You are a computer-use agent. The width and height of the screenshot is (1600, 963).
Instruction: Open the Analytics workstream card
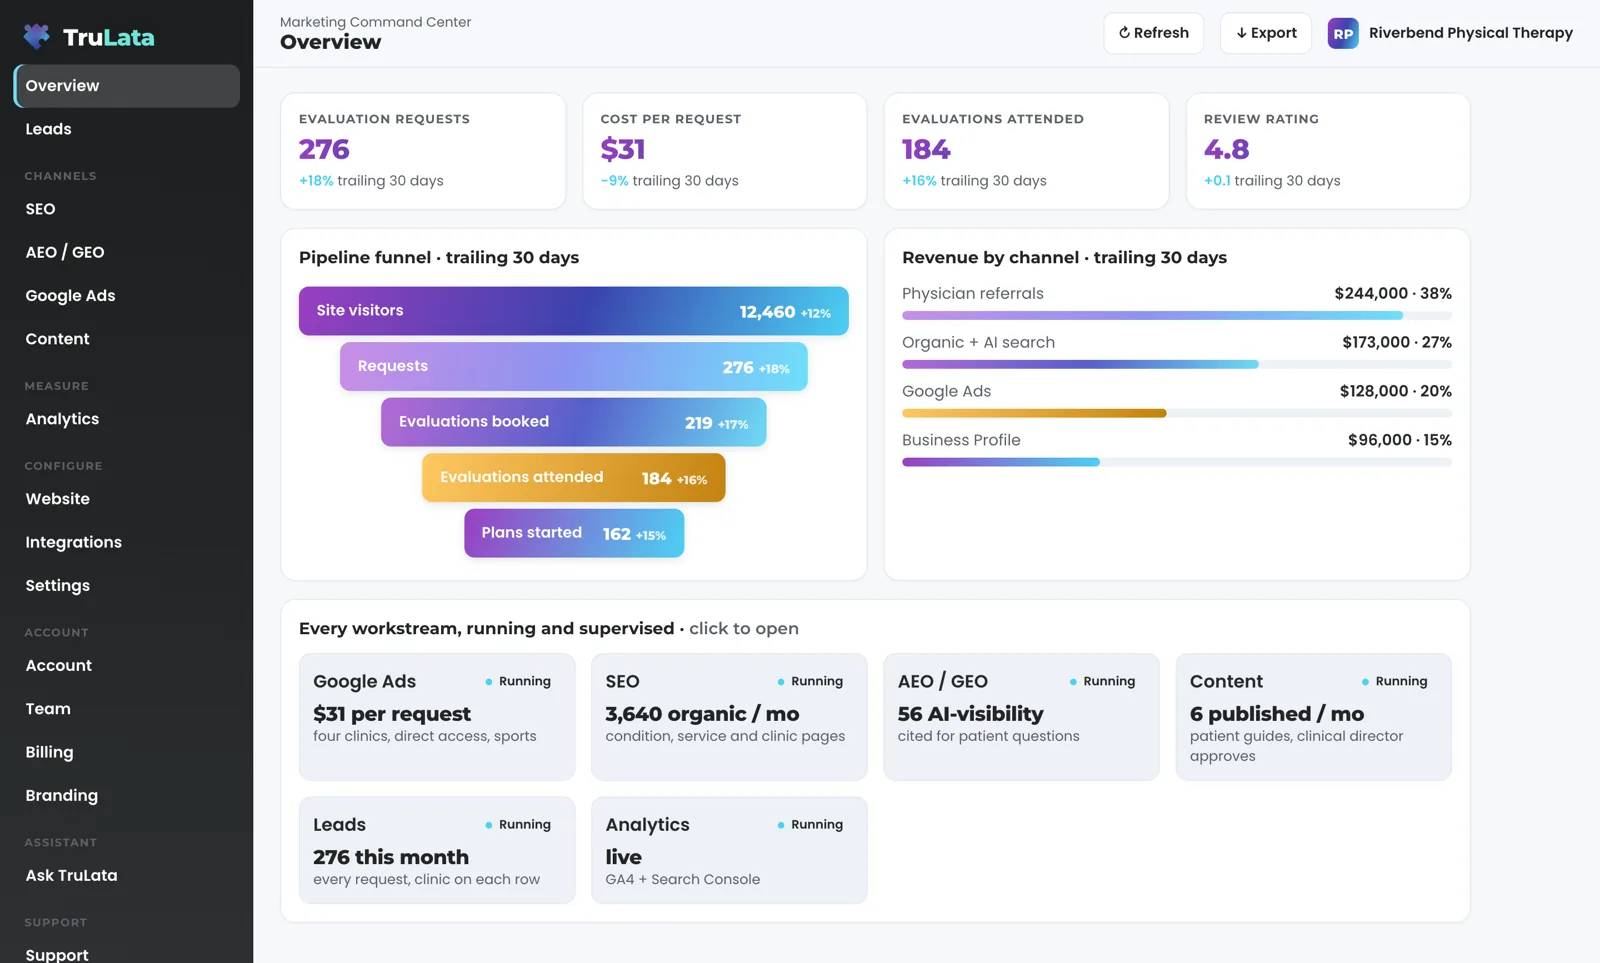click(x=729, y=850)
